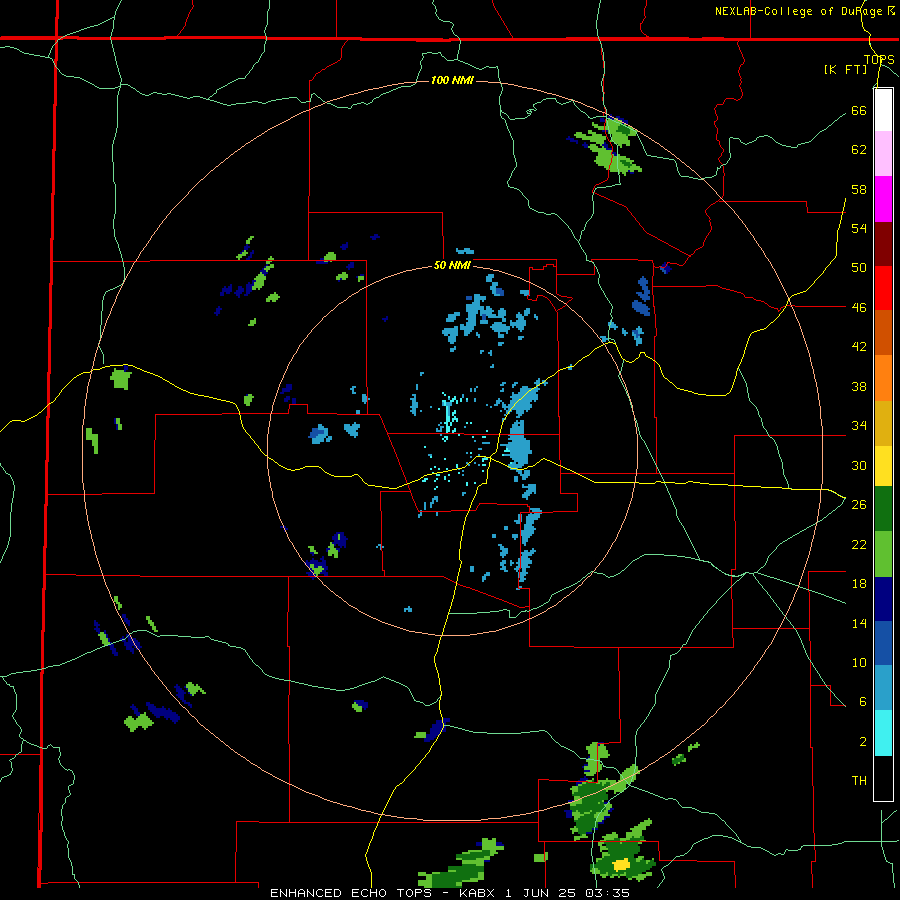Click the "54" legend value
The image size is (900, 900).
pyautogui.click(x=859, y=228)
